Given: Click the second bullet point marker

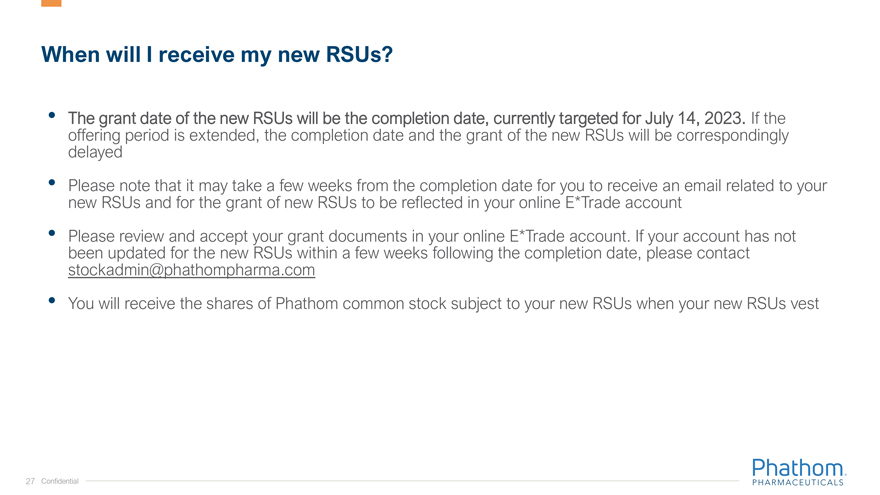Looking at the screenshot, I should point(51,184).
